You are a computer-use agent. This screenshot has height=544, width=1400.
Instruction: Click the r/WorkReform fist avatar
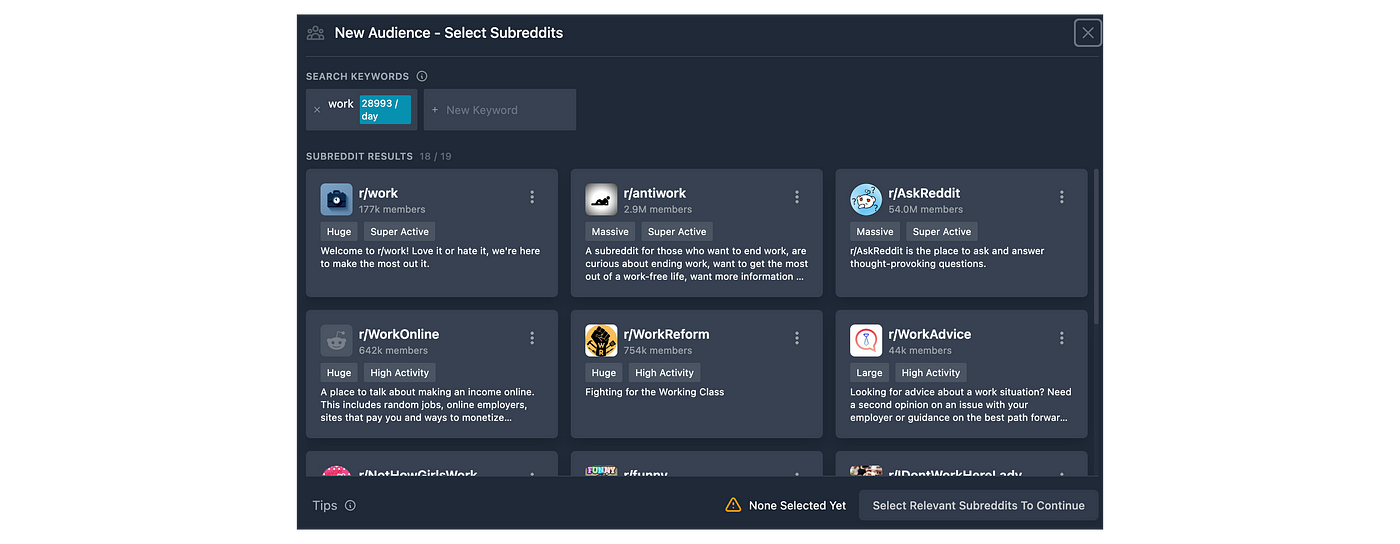[601, 340]
